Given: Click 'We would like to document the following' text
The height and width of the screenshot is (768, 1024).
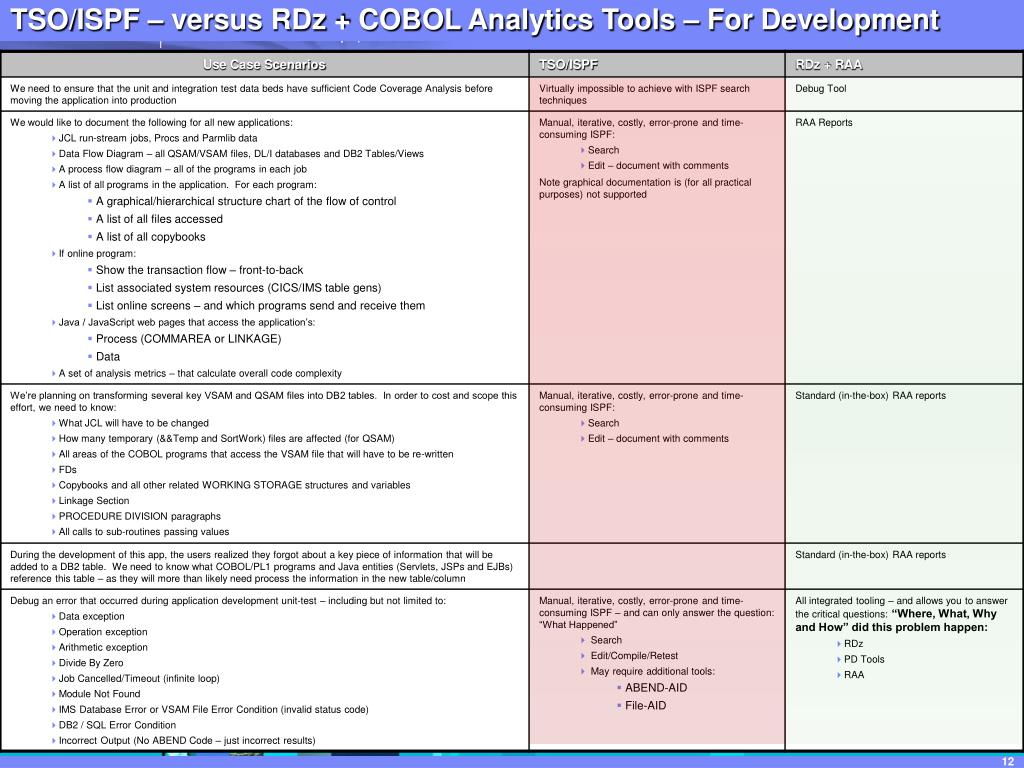Looking at the screenshot, I should pyautogui.click(x=151, y=122).
